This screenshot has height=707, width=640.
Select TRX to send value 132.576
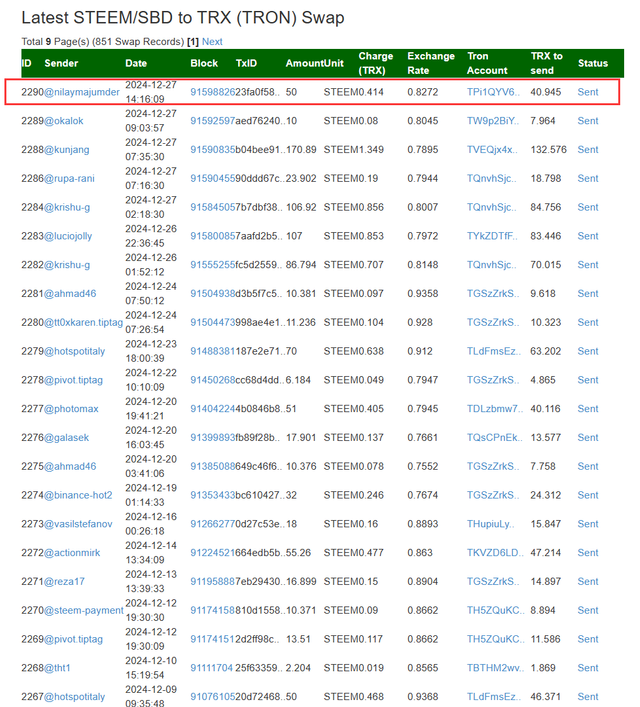pyautogui.click(x=548, y=150)
